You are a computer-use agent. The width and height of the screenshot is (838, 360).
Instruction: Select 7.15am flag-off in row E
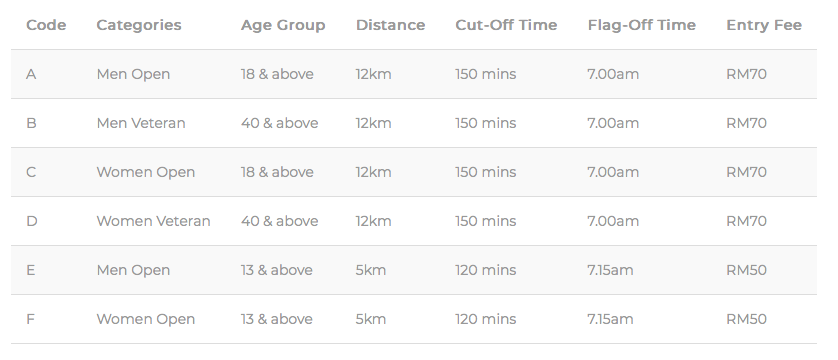(610, 270)
